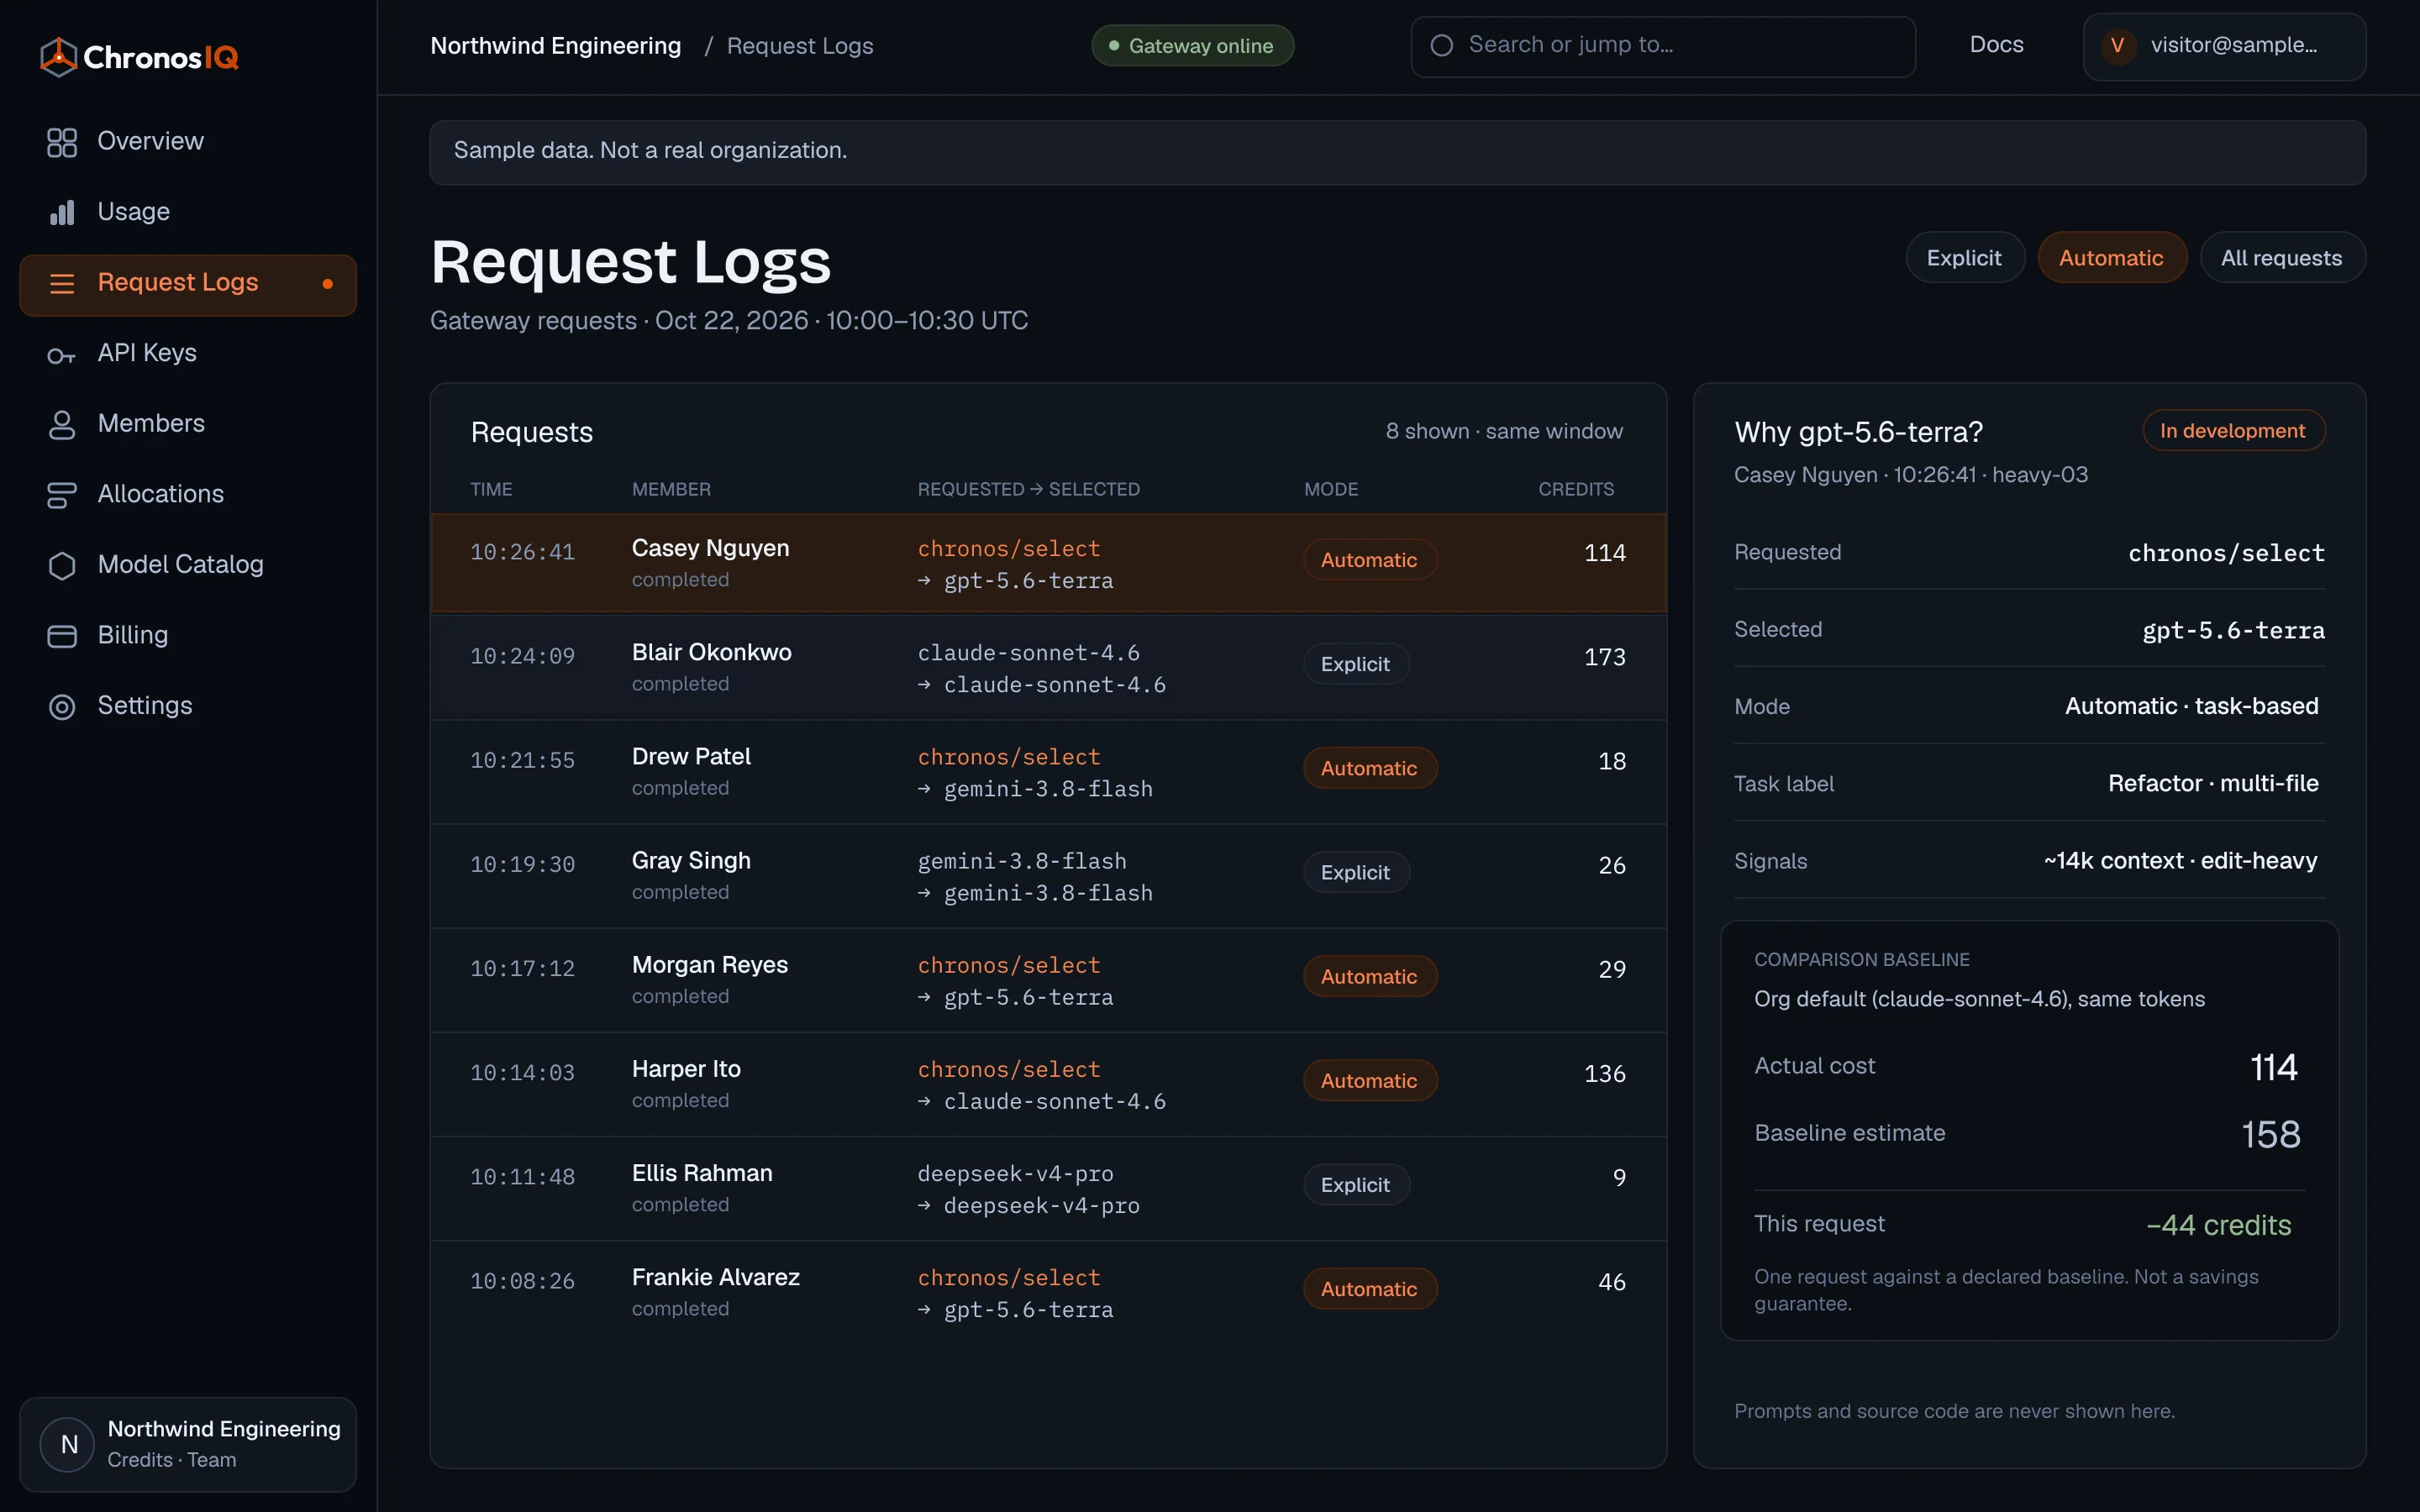Click the Billing card icon
Viewport: 2420px width, 1512px height.
(x=62, y=636)
